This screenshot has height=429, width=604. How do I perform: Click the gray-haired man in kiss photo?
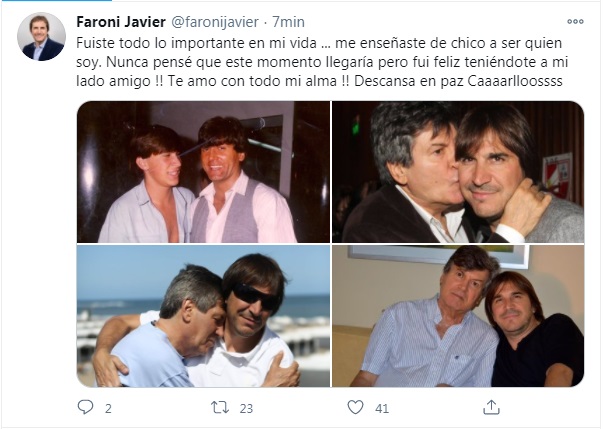(x=408, y=173)
